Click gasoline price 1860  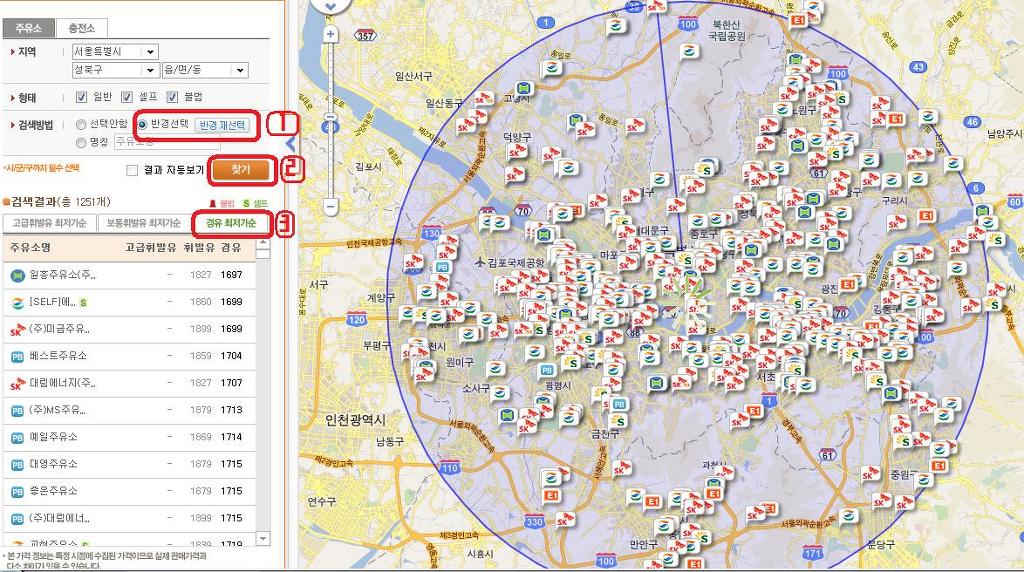200,302
